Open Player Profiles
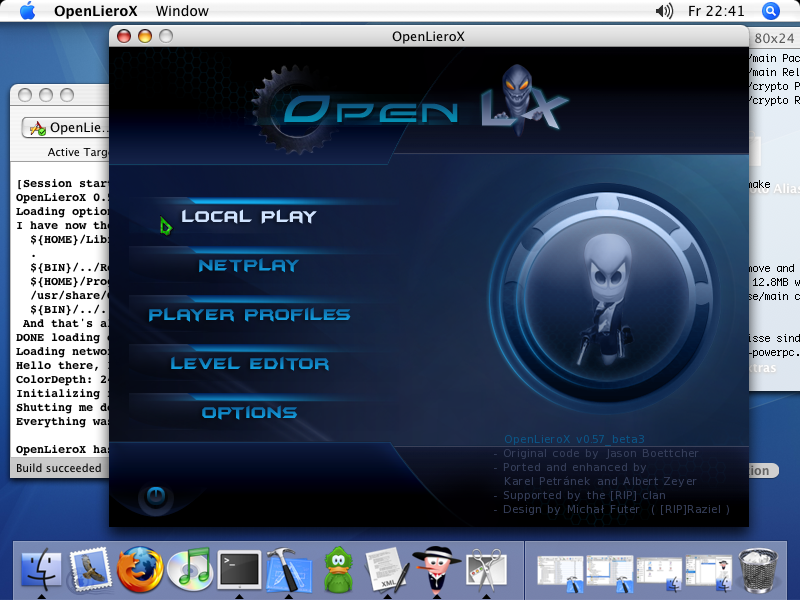The image size is (800, 600). pyautogui.click(x=249, y=315)
